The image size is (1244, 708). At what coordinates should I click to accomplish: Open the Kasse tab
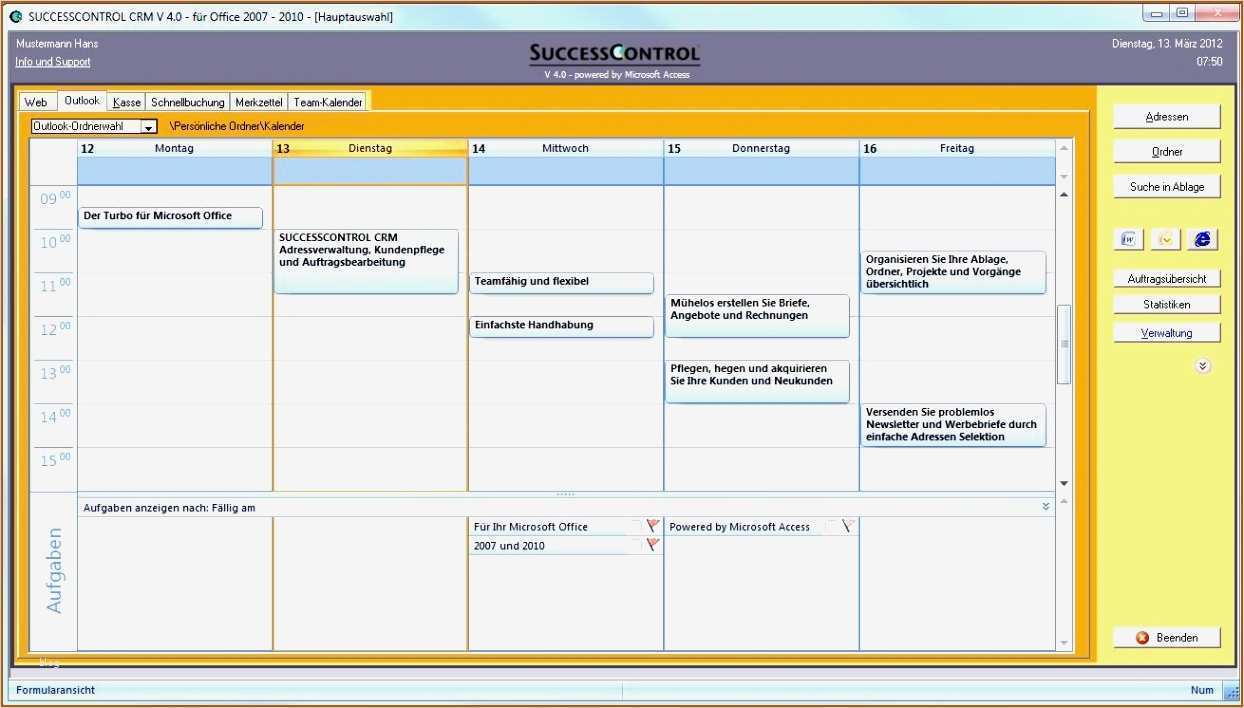pos(126,101)
